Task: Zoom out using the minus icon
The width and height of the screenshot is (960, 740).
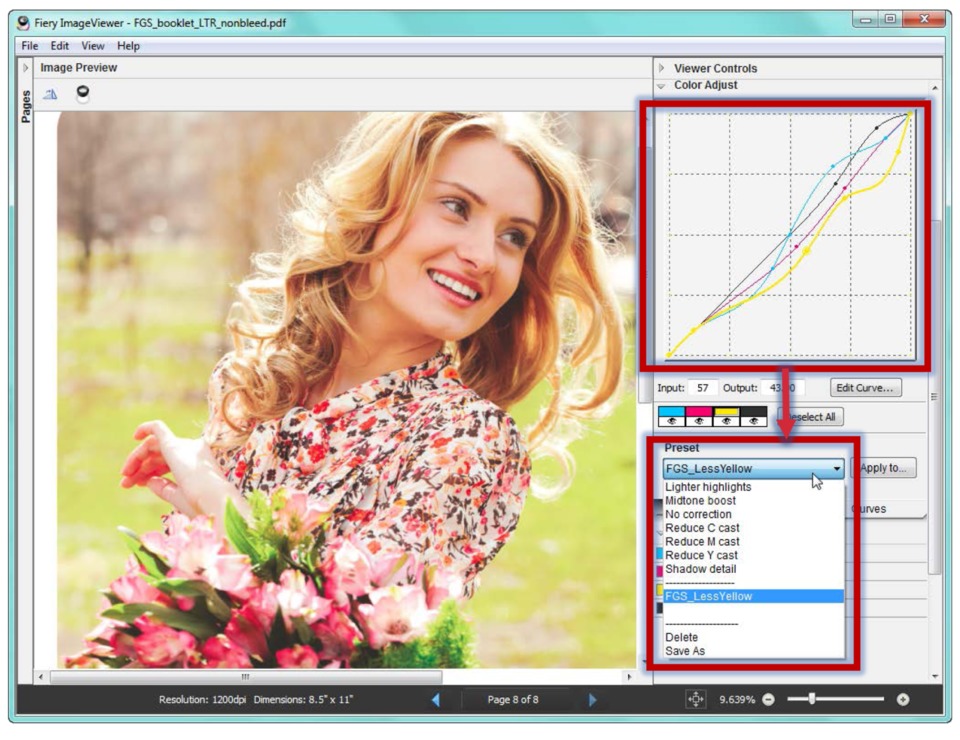Action: pos(769,699)
